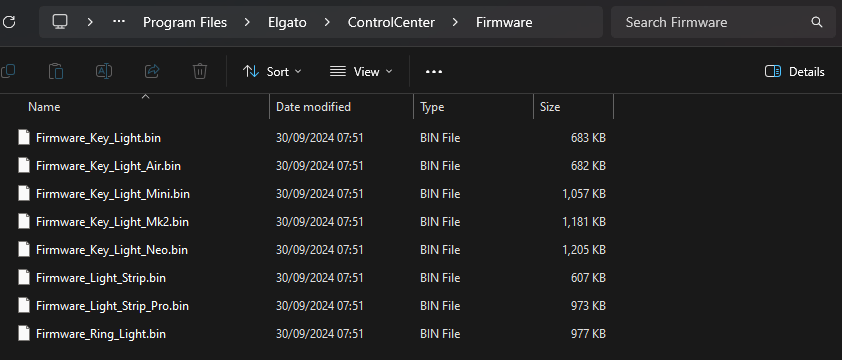Select Firmware_Light_Strip_Pro.bin file
Viewport: 842px width, 360px height.
click(112, 306)
